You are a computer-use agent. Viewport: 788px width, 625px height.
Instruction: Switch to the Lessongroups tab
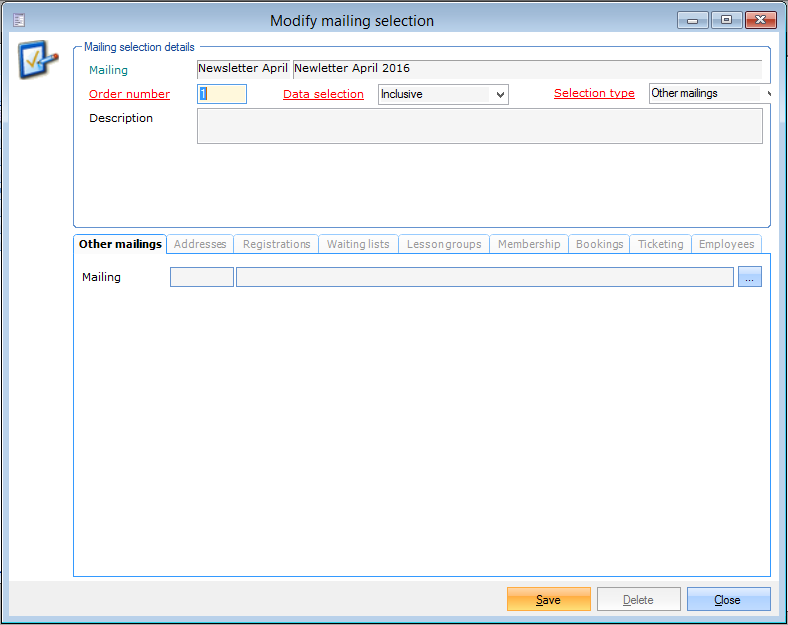(444, 244)
